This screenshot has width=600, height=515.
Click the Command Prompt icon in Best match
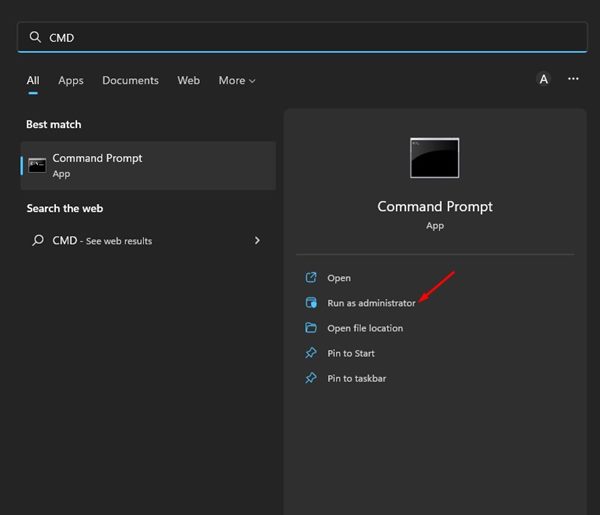[x=37, y=165]
